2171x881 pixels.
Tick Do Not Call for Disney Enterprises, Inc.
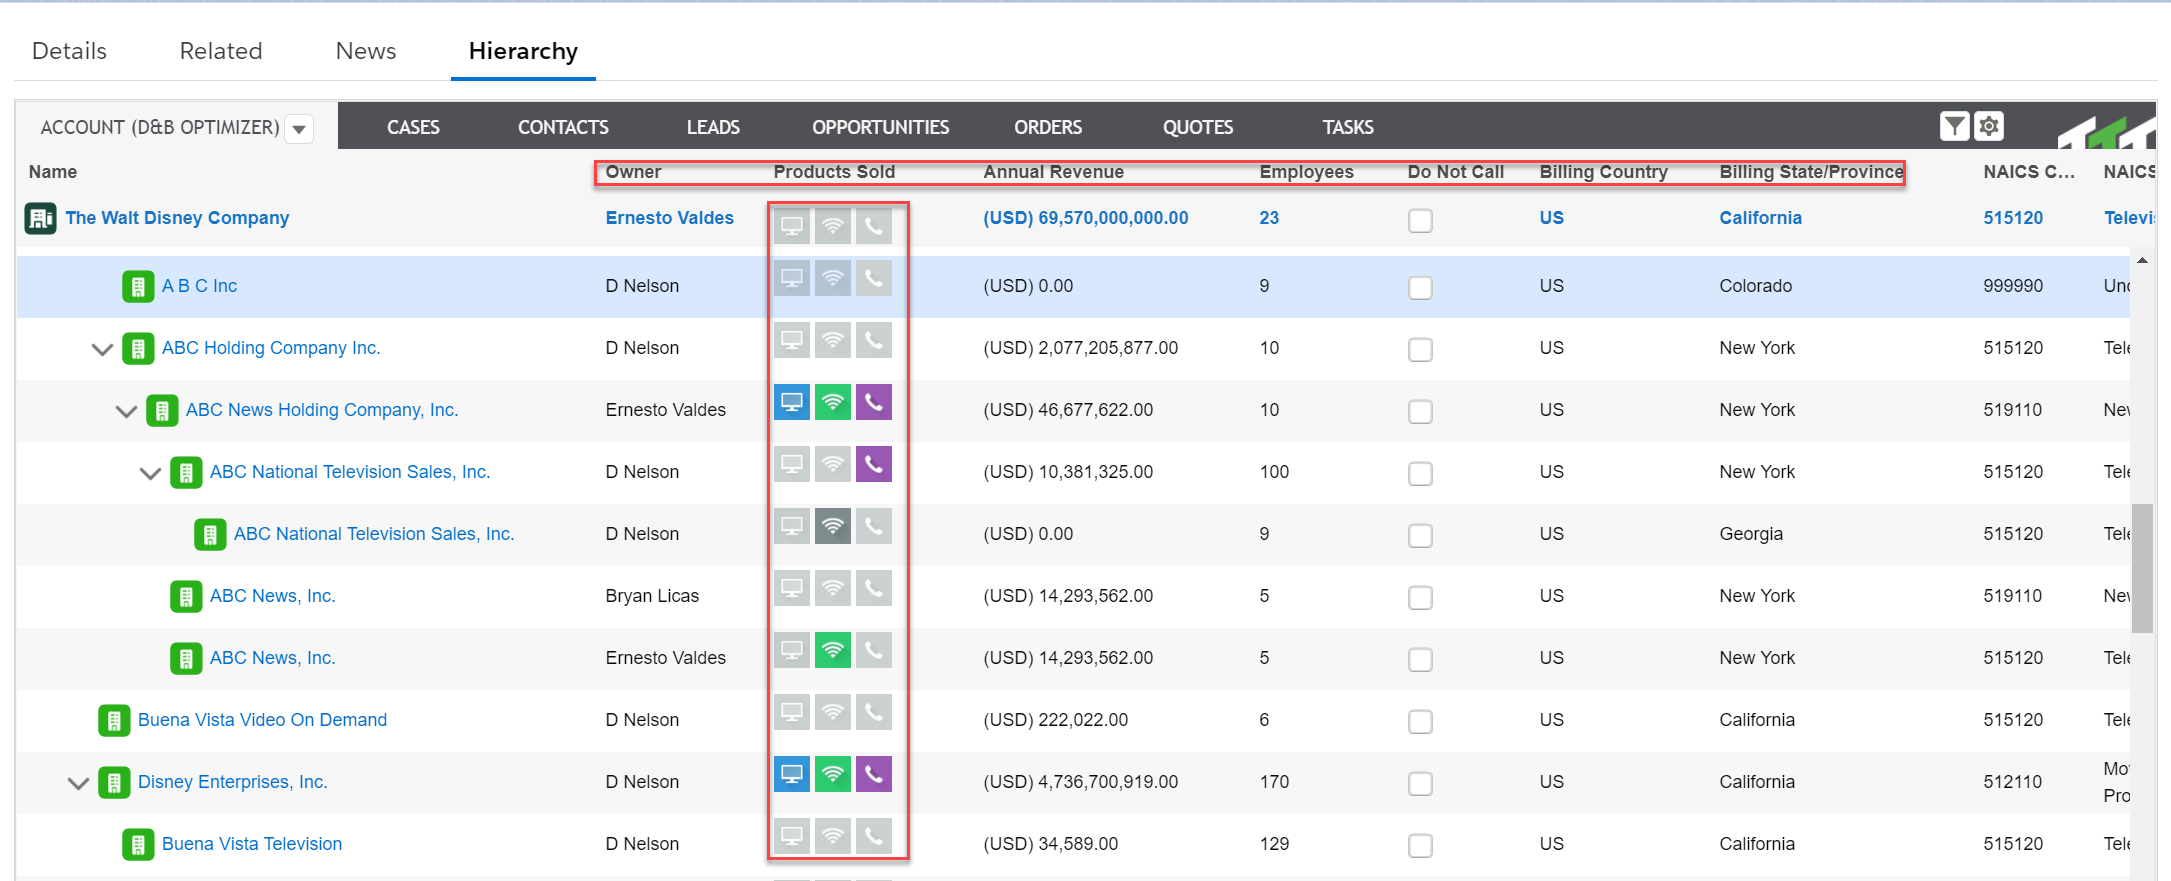click(1419, 784)
